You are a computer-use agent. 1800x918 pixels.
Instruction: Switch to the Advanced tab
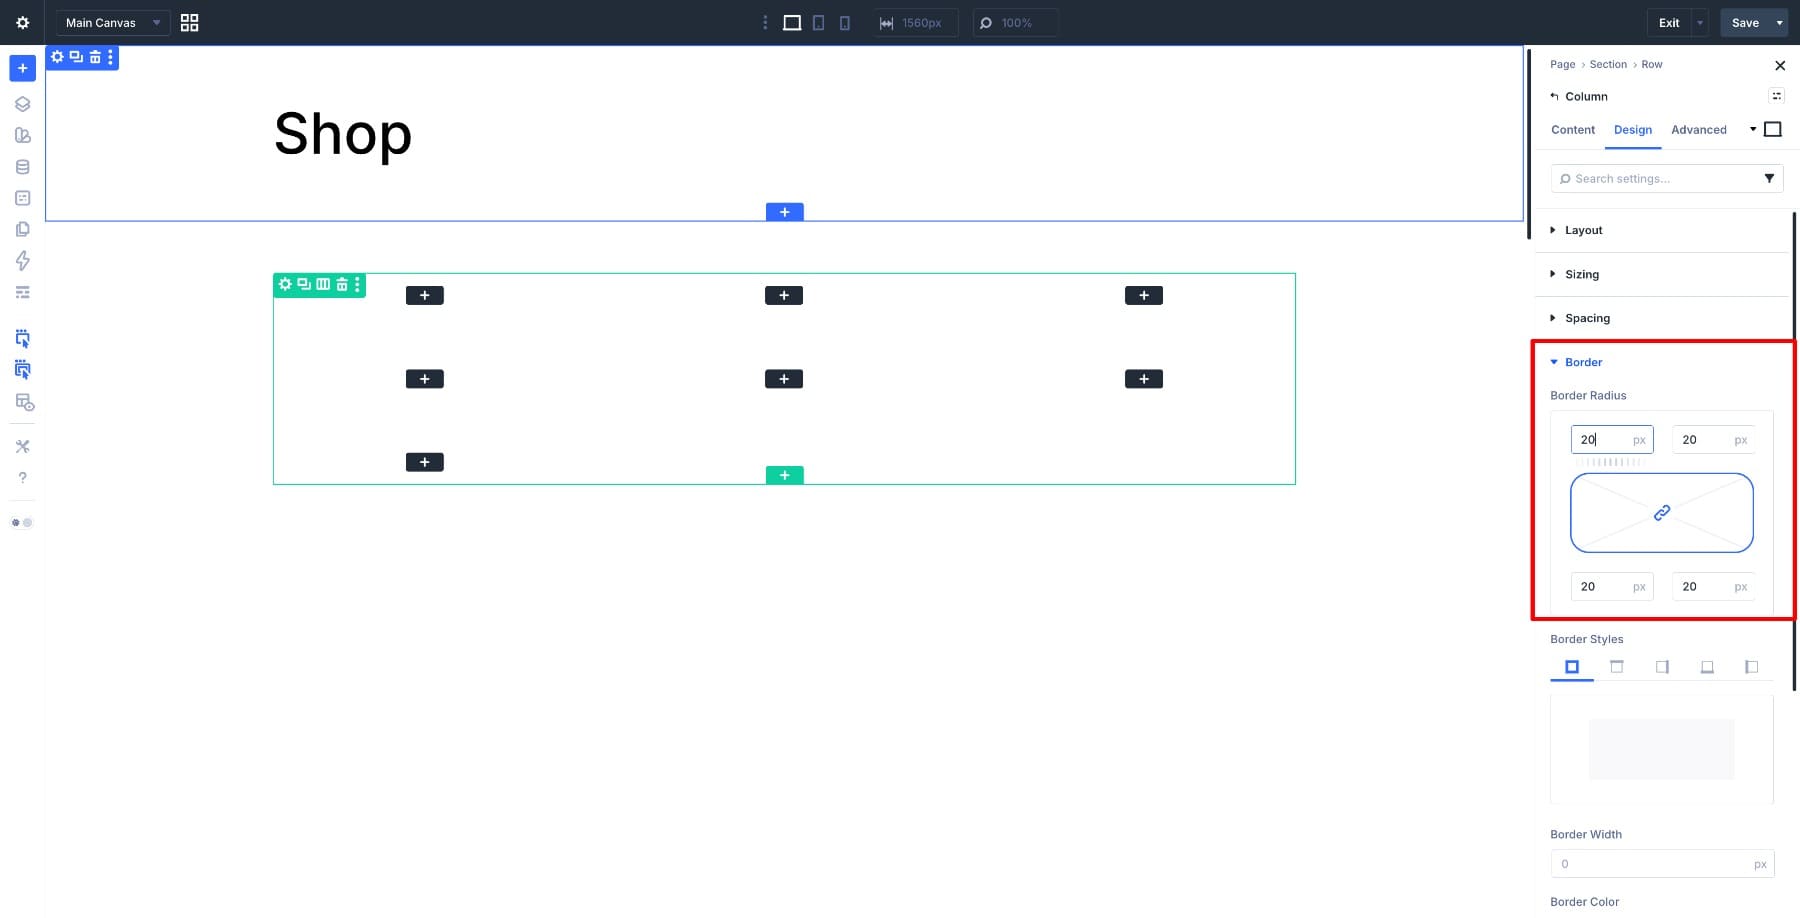[x=1698, y=130]
